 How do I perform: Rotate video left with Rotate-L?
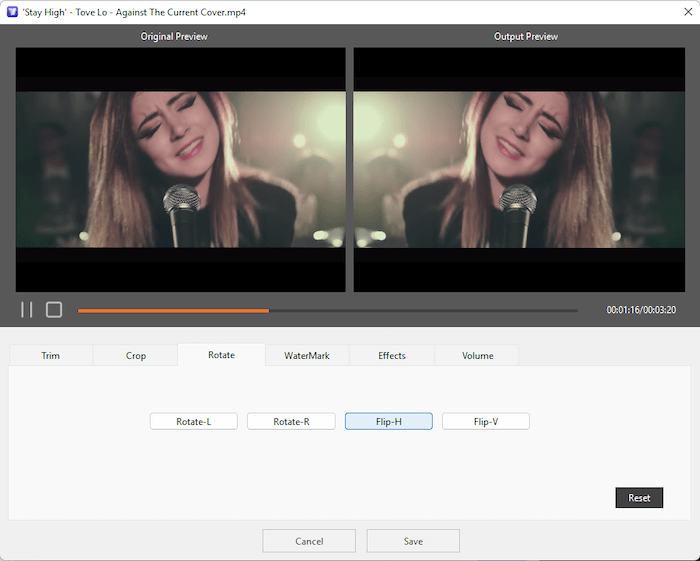(194, 421)
